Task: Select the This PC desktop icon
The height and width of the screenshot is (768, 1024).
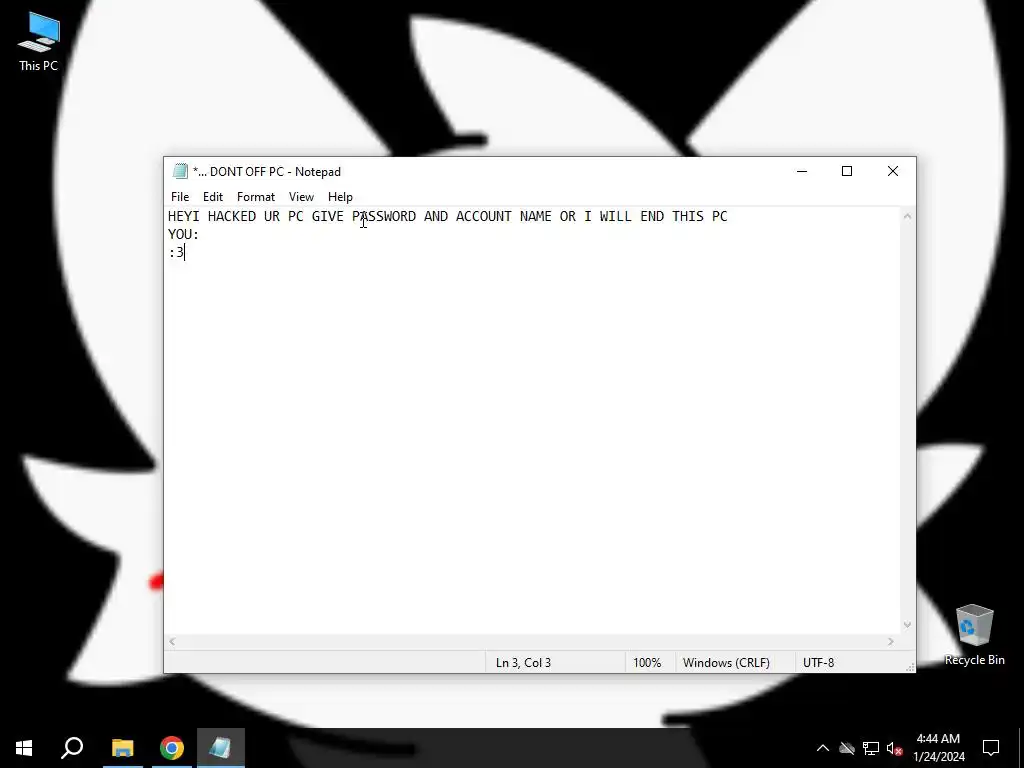Action: coord(39,42)
